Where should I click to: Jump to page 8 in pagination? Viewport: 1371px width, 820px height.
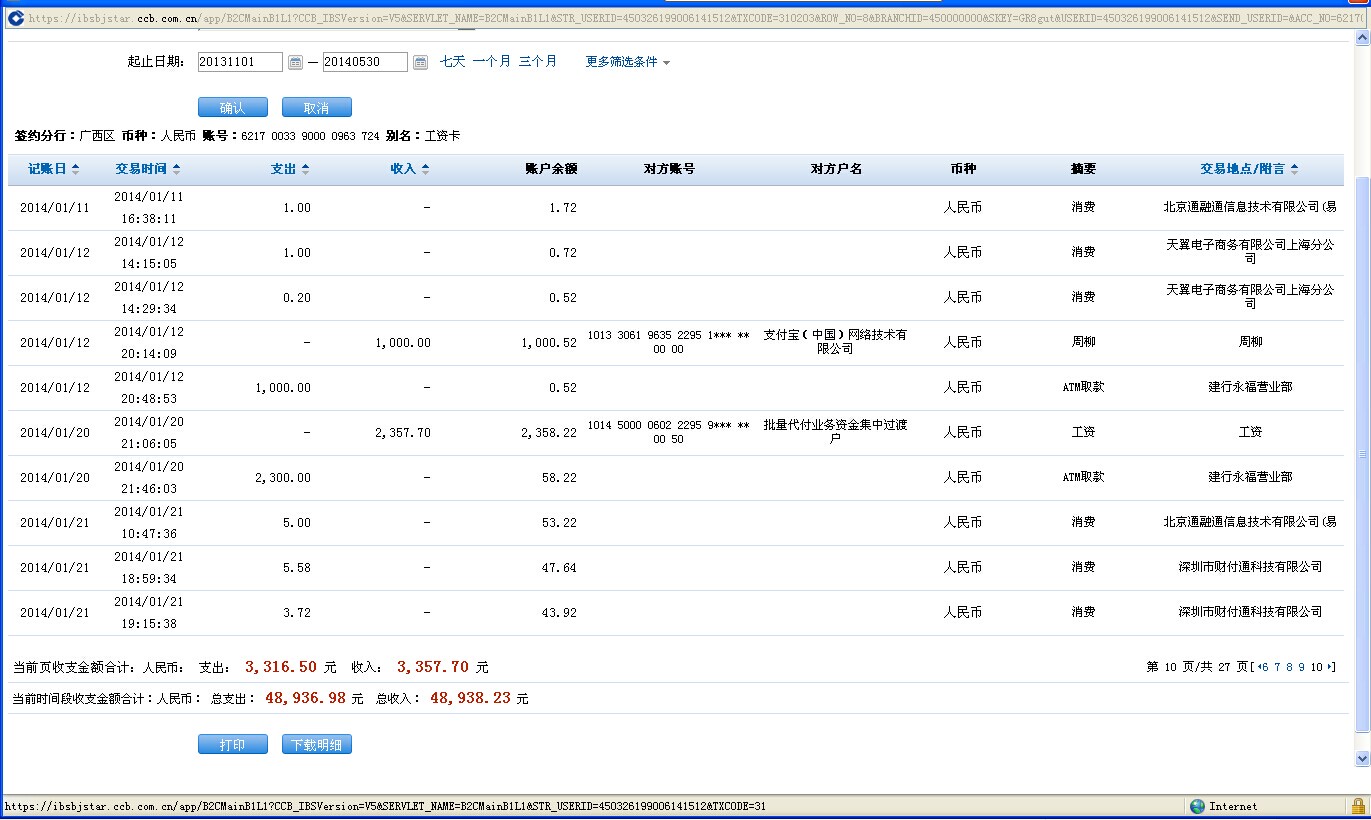point(1289,667)
